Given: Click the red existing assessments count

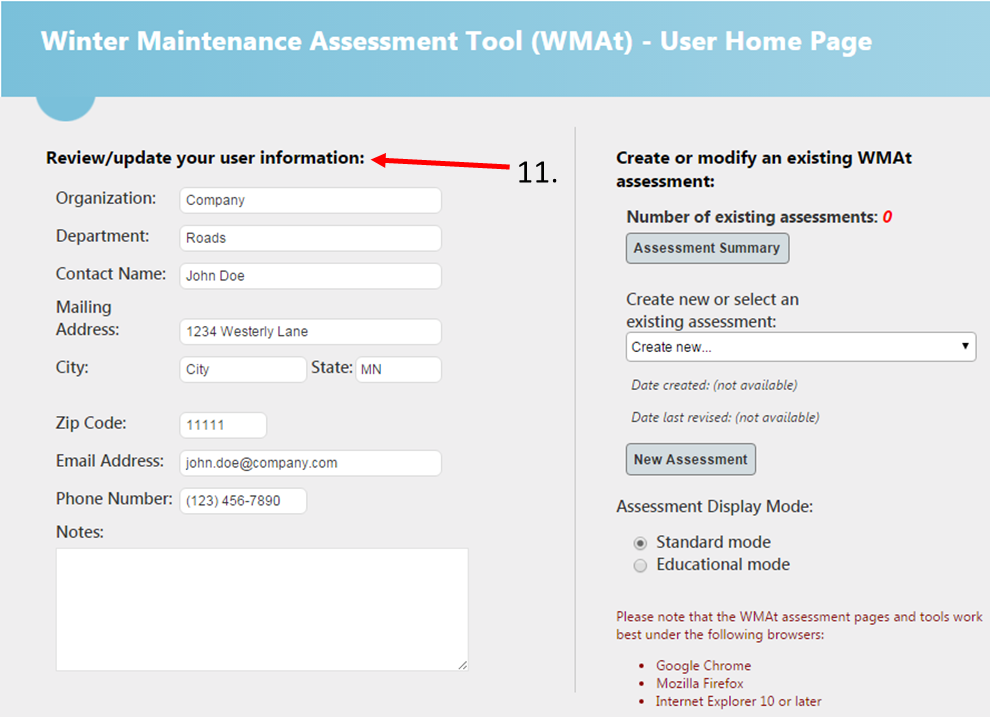Looking at the screenshot, I should point(887,217).
